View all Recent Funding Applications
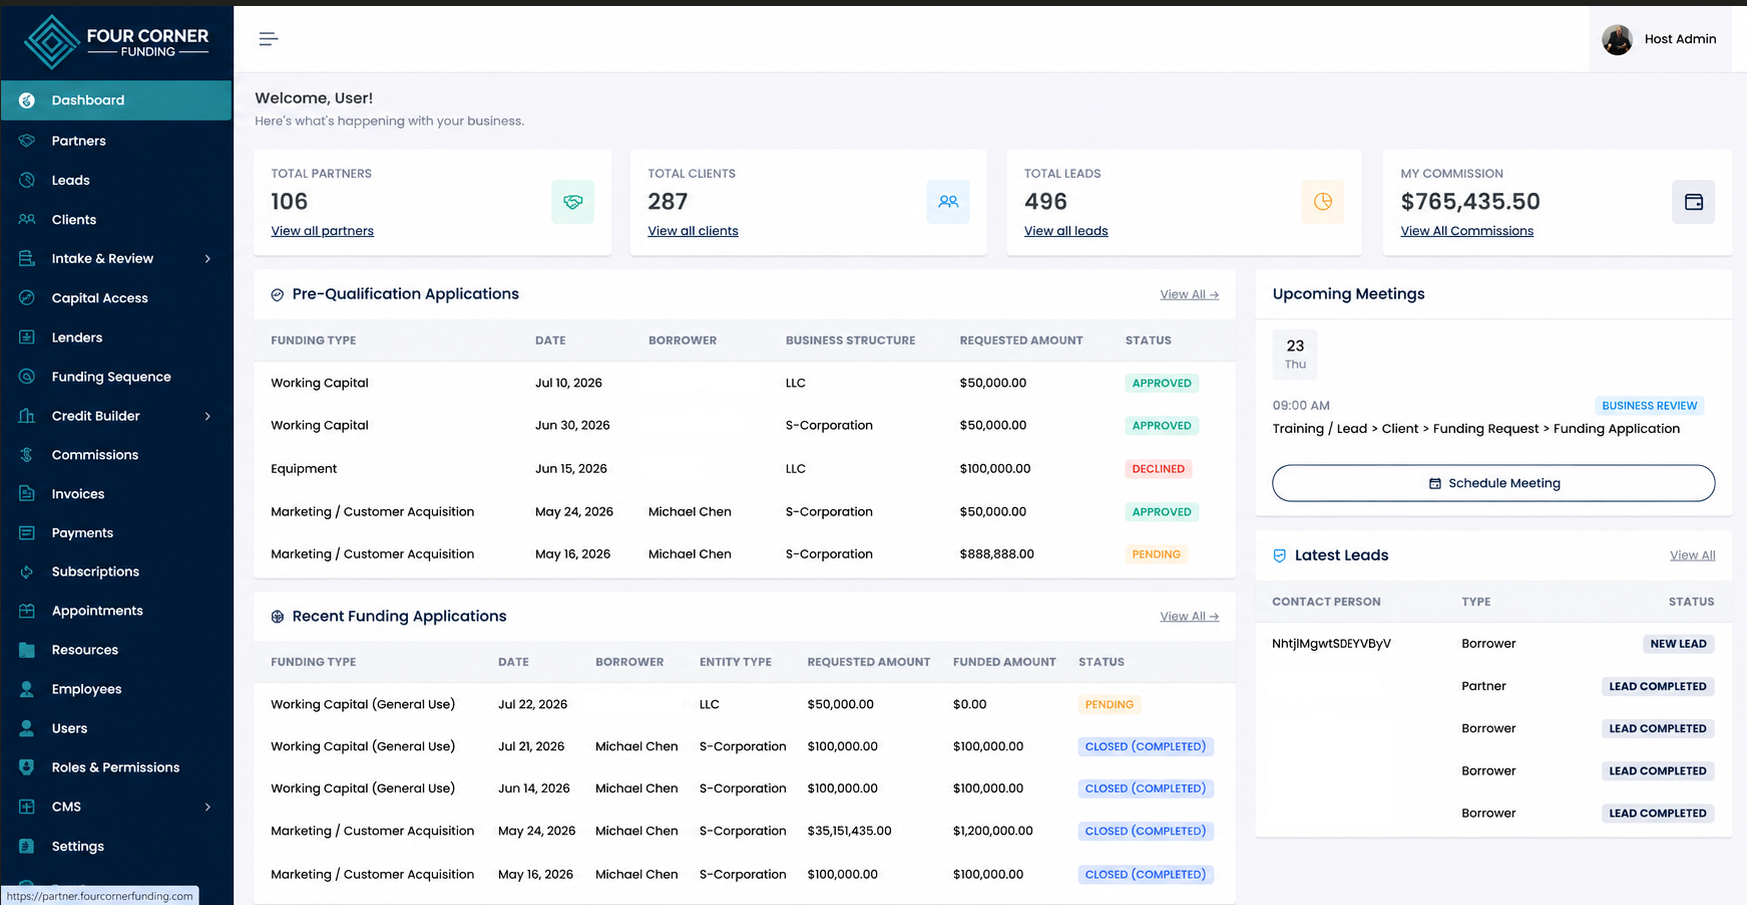The height and width of the screenshot is (905, 1747). tap(1189, 616)
